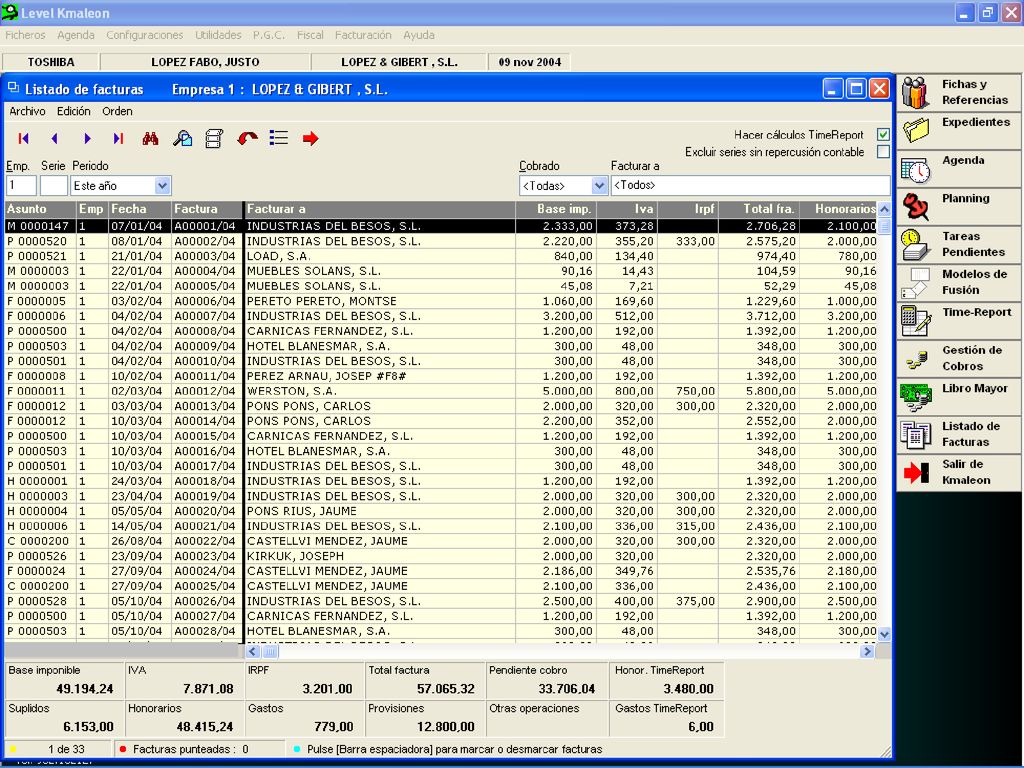
Task: Open Fichas y Referencias sidebar icon
Action: [x=916, y=93]
